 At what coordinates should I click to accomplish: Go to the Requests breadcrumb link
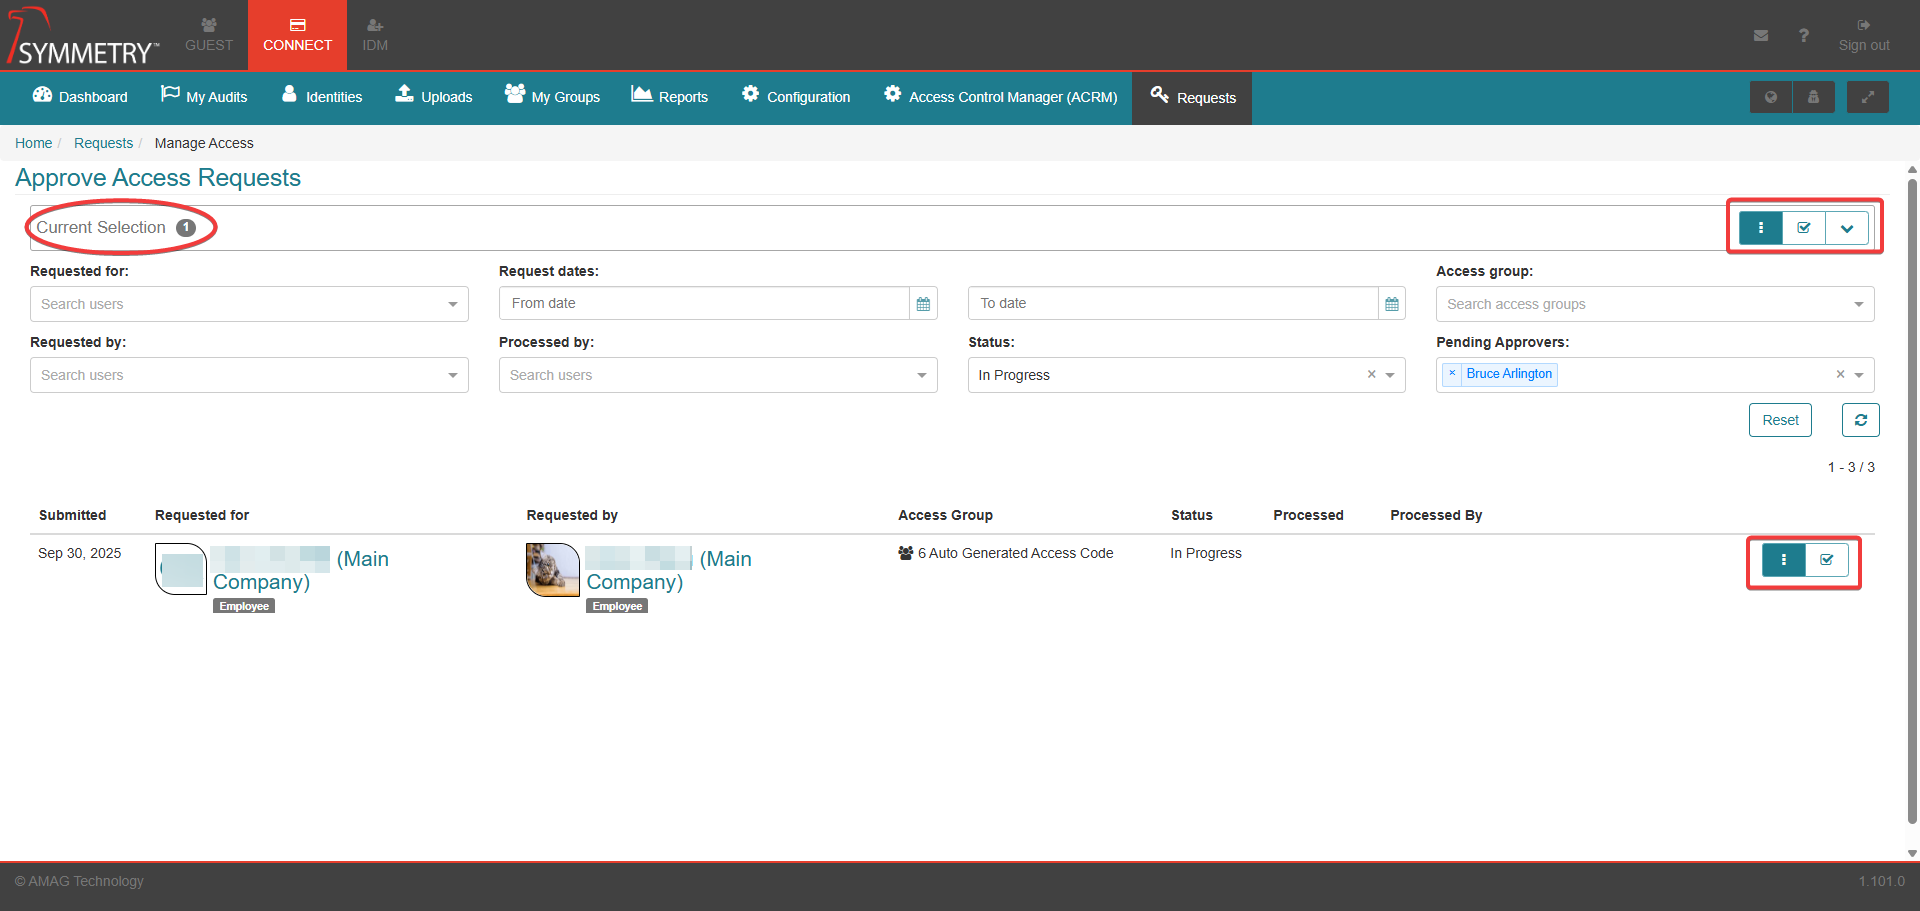pyautogui.click(x=103, y=143)
